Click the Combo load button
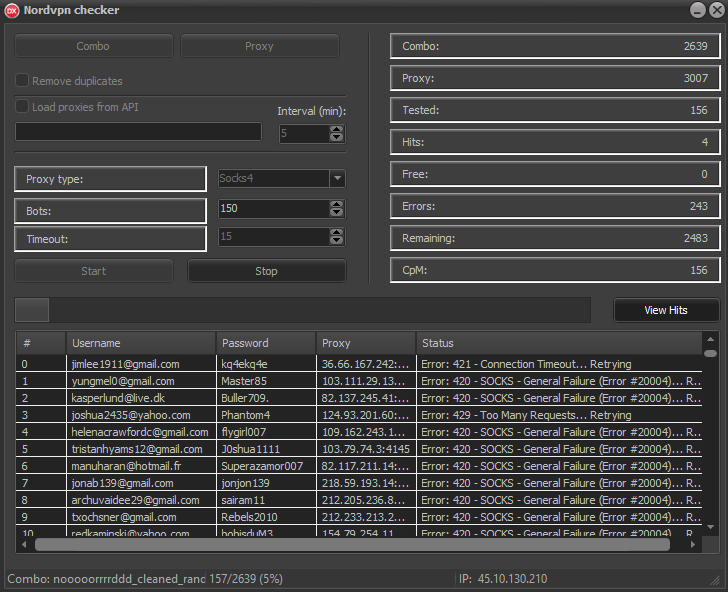728x592 pixels. [x=93, y=46]
